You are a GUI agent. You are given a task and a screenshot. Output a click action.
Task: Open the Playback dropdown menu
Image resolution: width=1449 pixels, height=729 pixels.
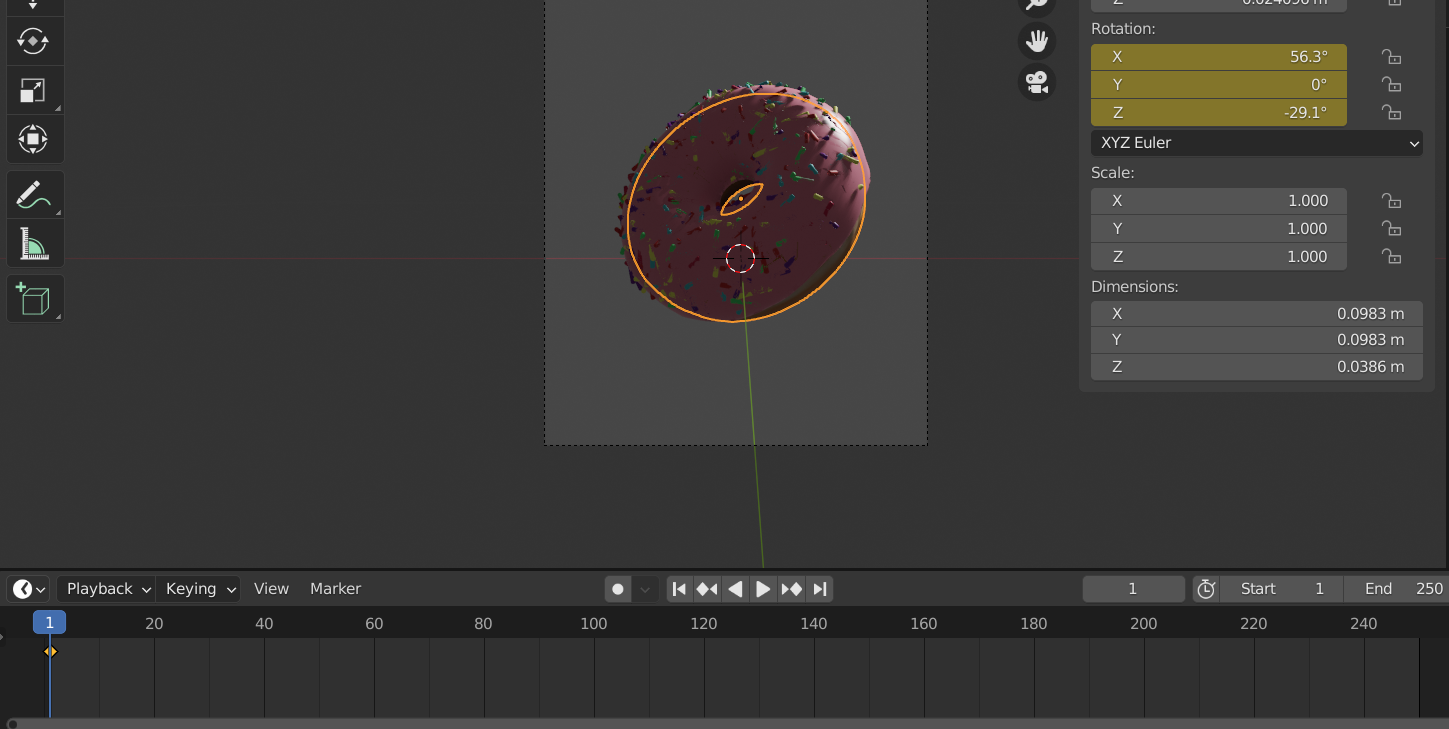coord(105,589)
